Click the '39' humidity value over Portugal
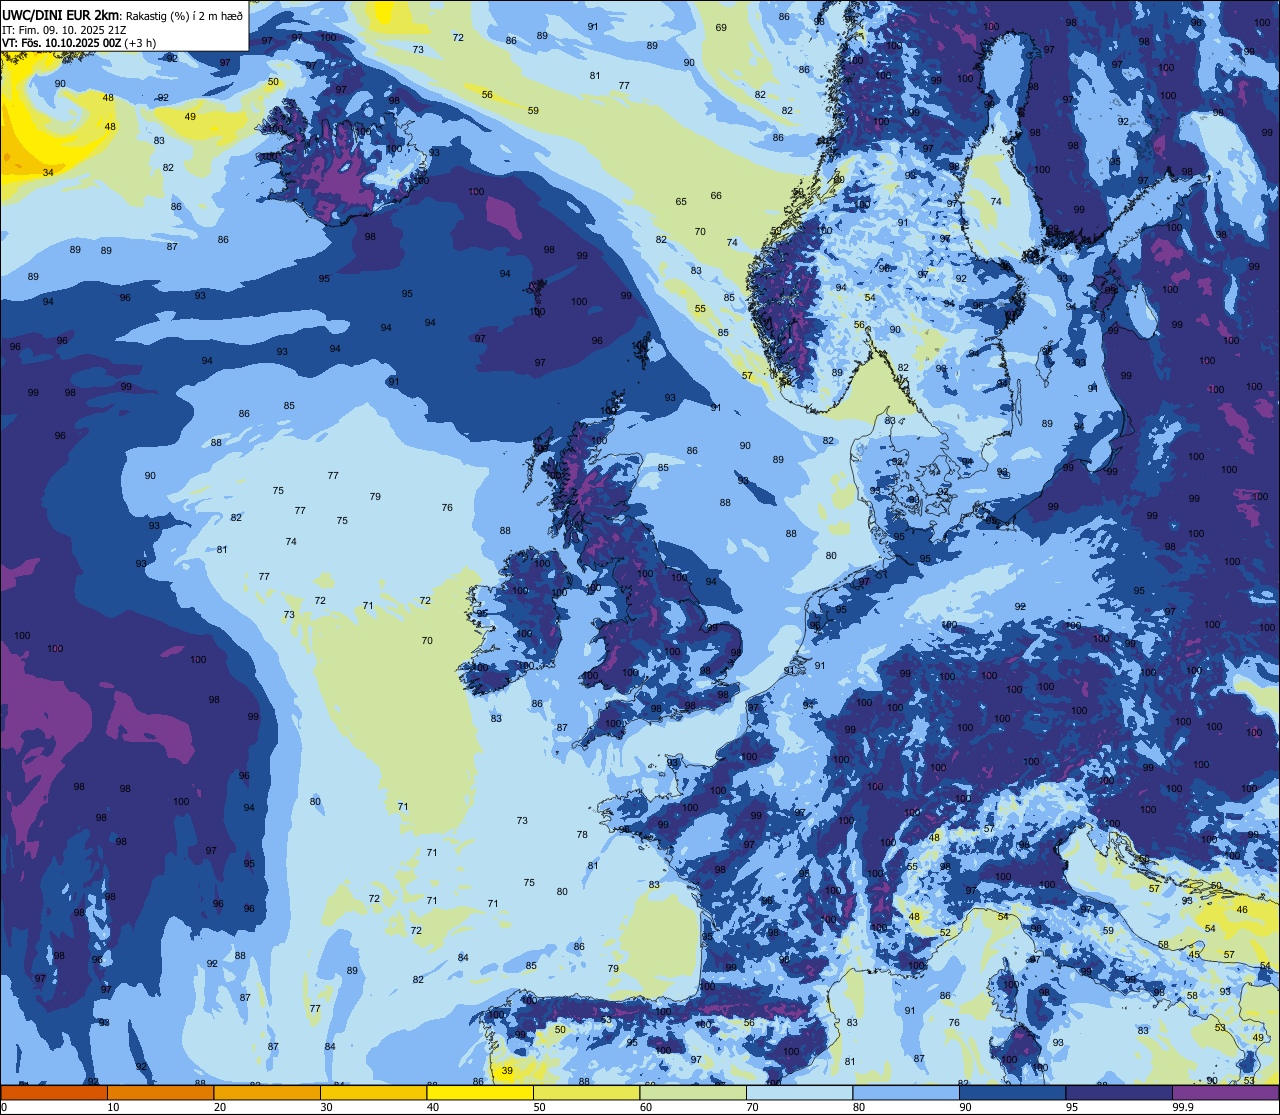Screen dimensions: 1280x1115 tap(507, 1071)
